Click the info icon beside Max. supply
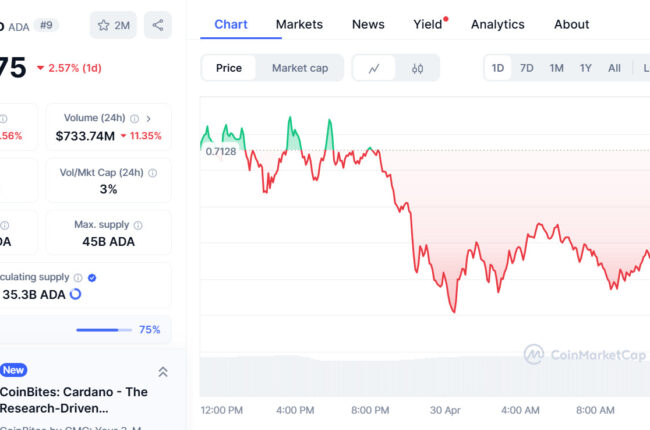Image resolution: width=650 pixels, height=430 pixels. pos(138,226)
